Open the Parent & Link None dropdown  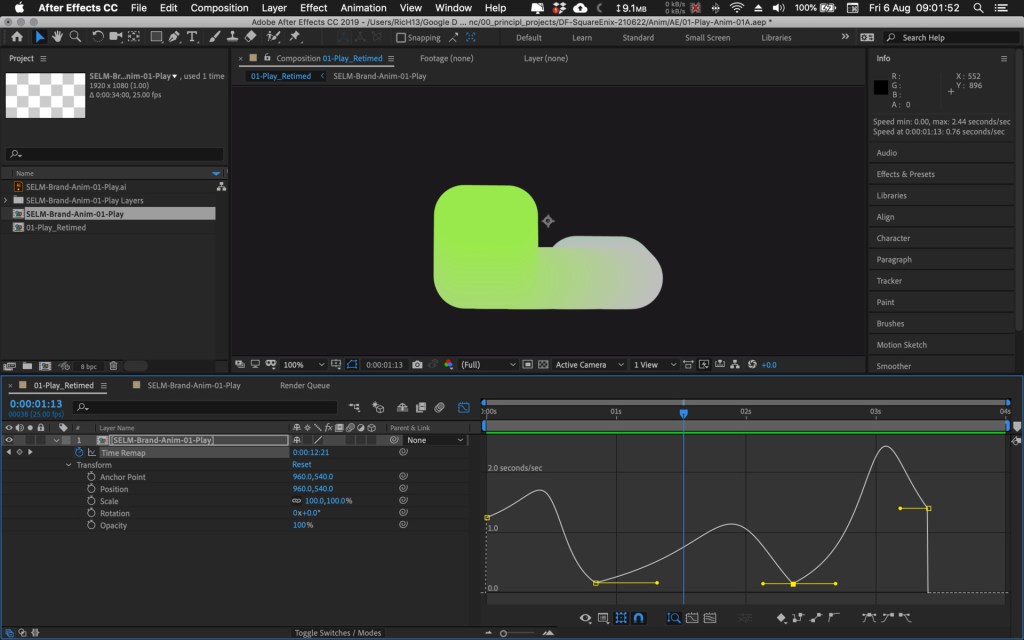pos(436,440)
